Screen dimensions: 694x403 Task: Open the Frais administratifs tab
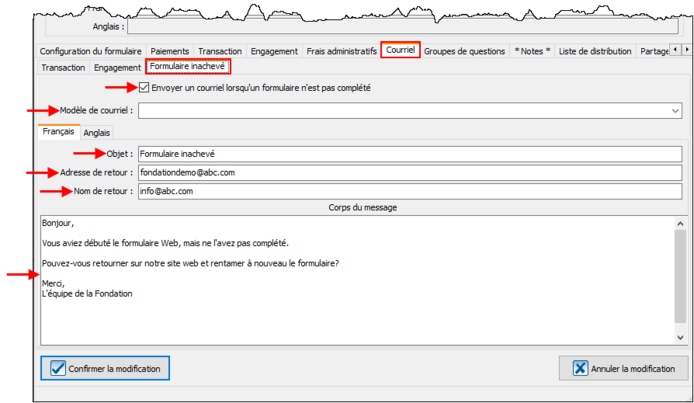[x=342, y=51]
